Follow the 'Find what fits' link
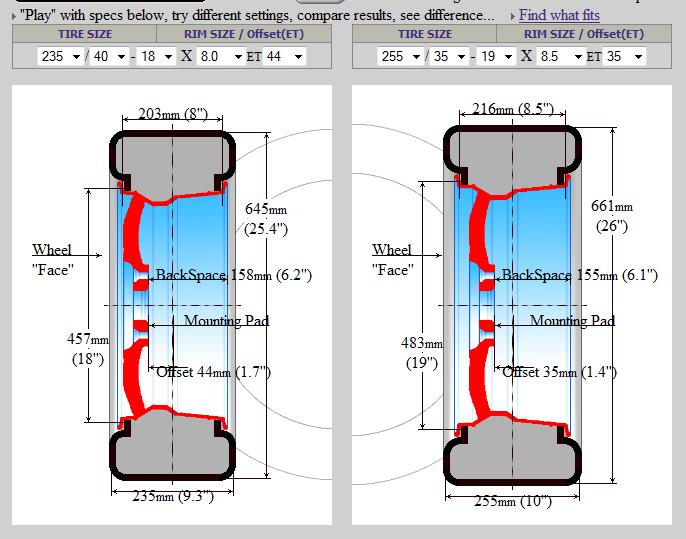Viewport: 686px width, 539px height. tap(559, 15)
